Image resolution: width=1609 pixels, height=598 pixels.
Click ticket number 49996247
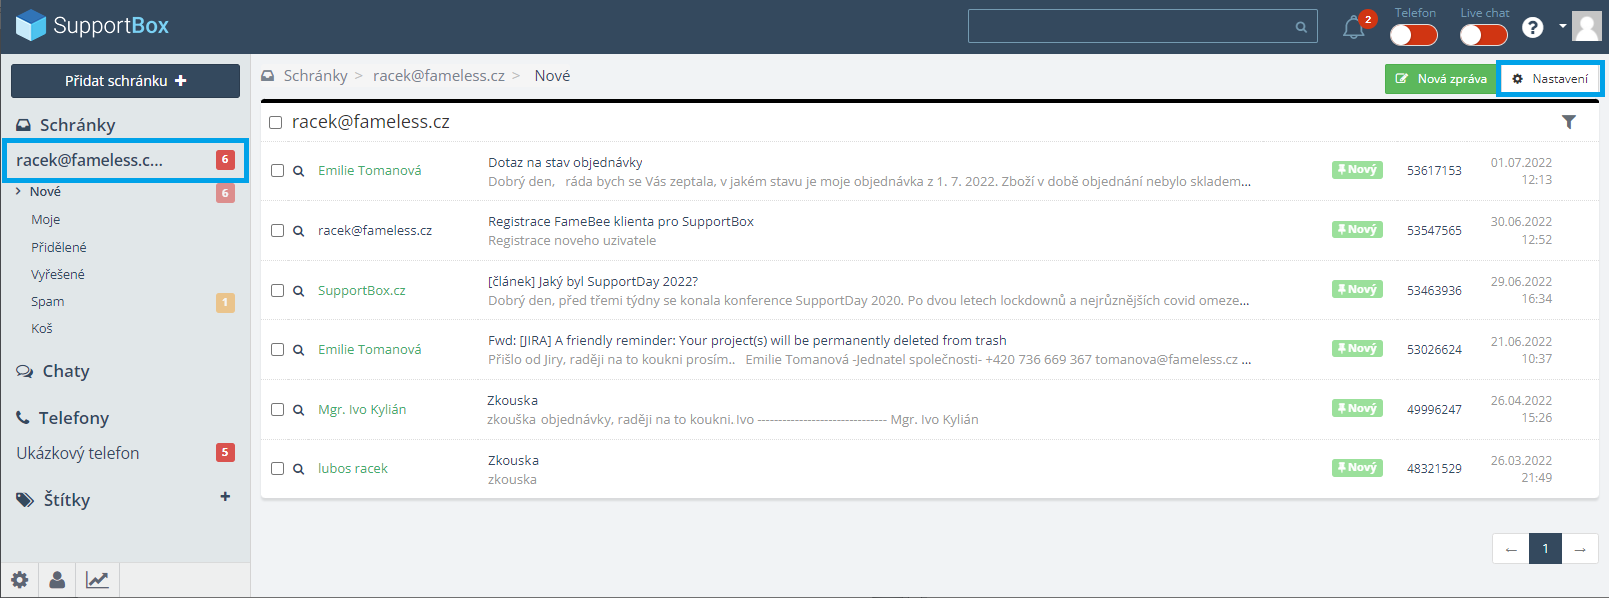[1434, 410]
